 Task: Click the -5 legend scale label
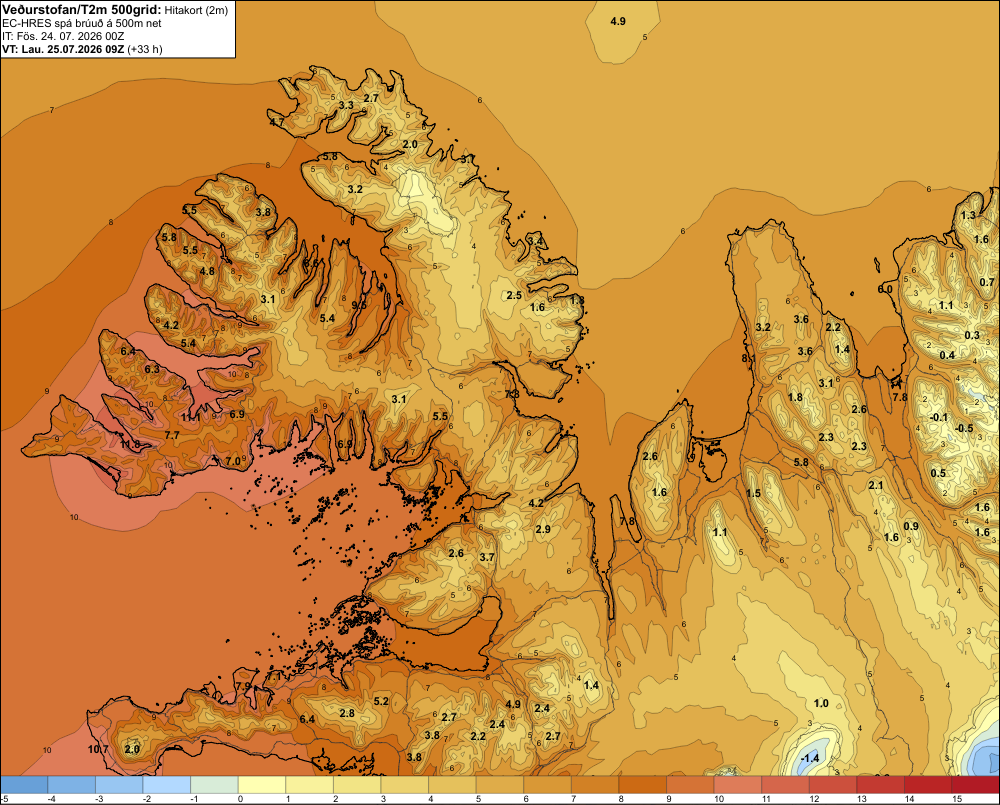(4, 799)
